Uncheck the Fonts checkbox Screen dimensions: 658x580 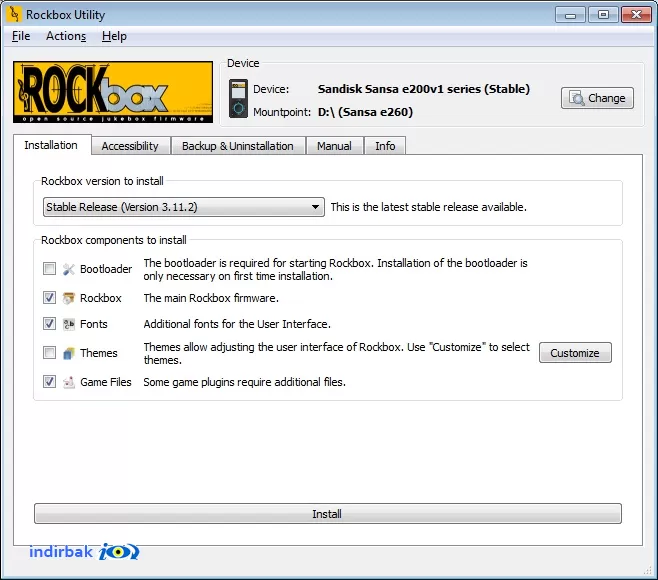click(x=50, y=324)
